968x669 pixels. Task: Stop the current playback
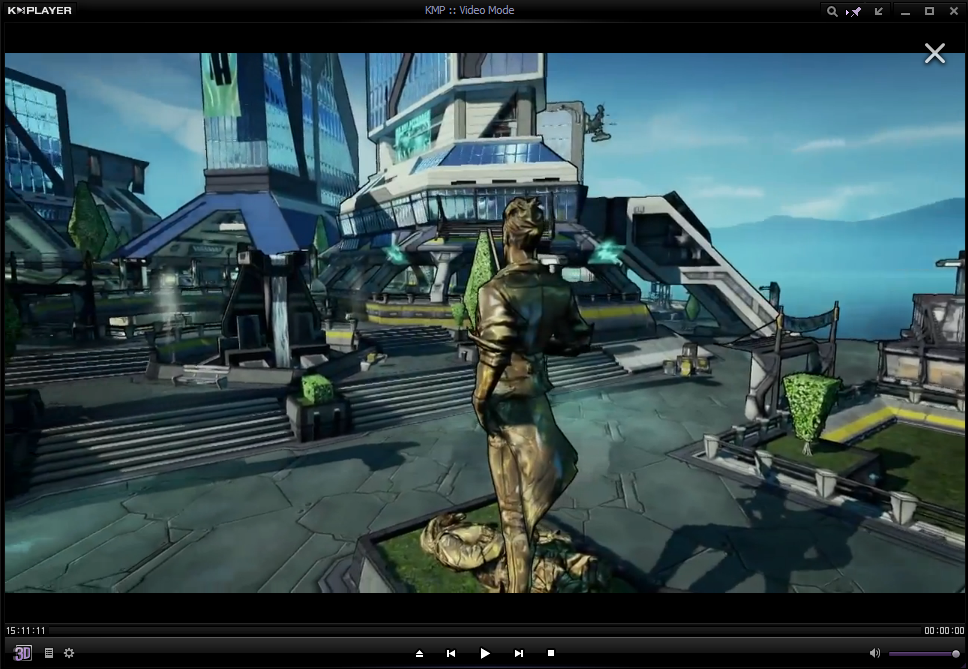pos(549,653)
